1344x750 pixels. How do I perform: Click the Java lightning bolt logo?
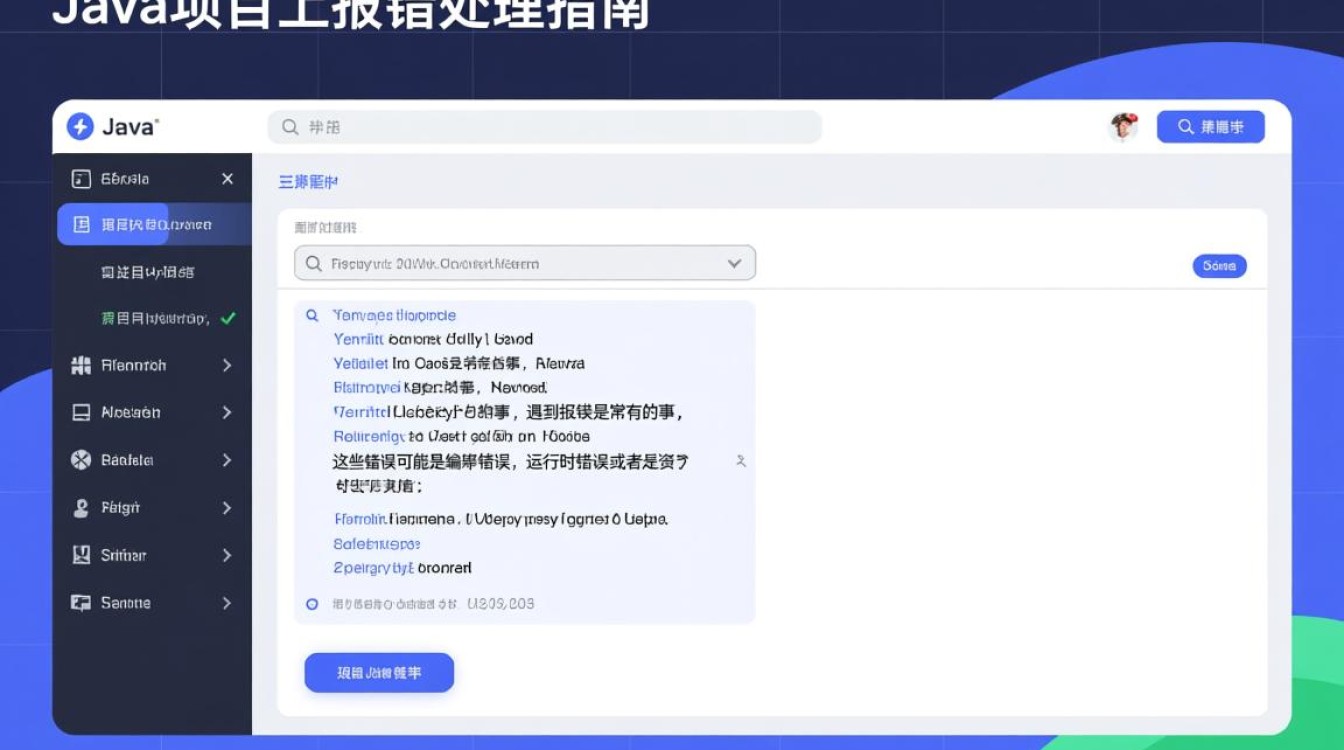80,127
